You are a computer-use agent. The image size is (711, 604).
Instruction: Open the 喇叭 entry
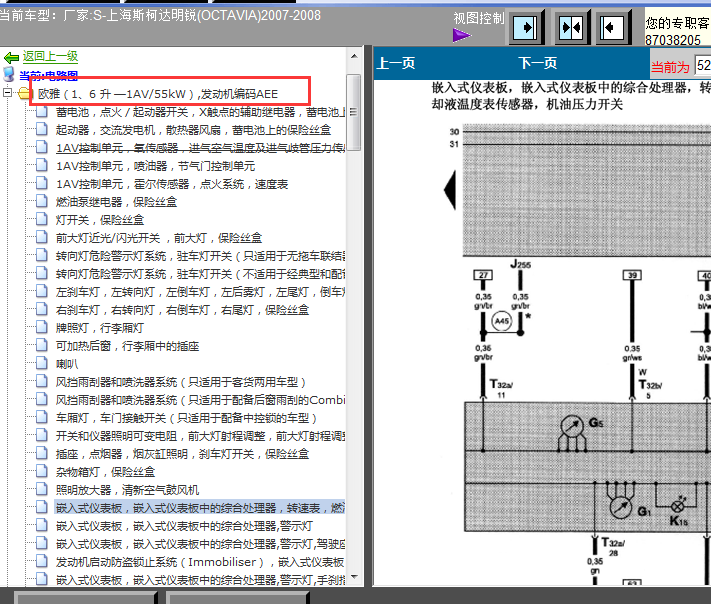(x=67, y=364)
